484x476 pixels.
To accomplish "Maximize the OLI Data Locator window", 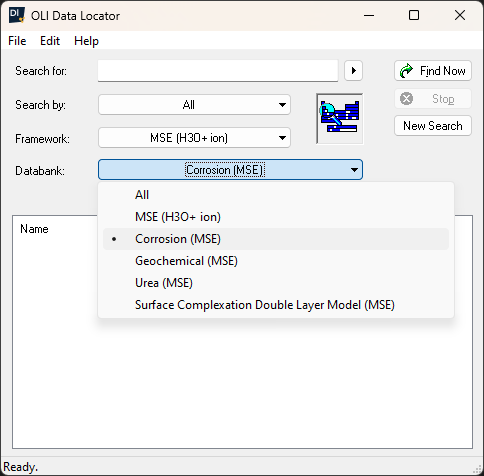I will (x=414, y=15).
